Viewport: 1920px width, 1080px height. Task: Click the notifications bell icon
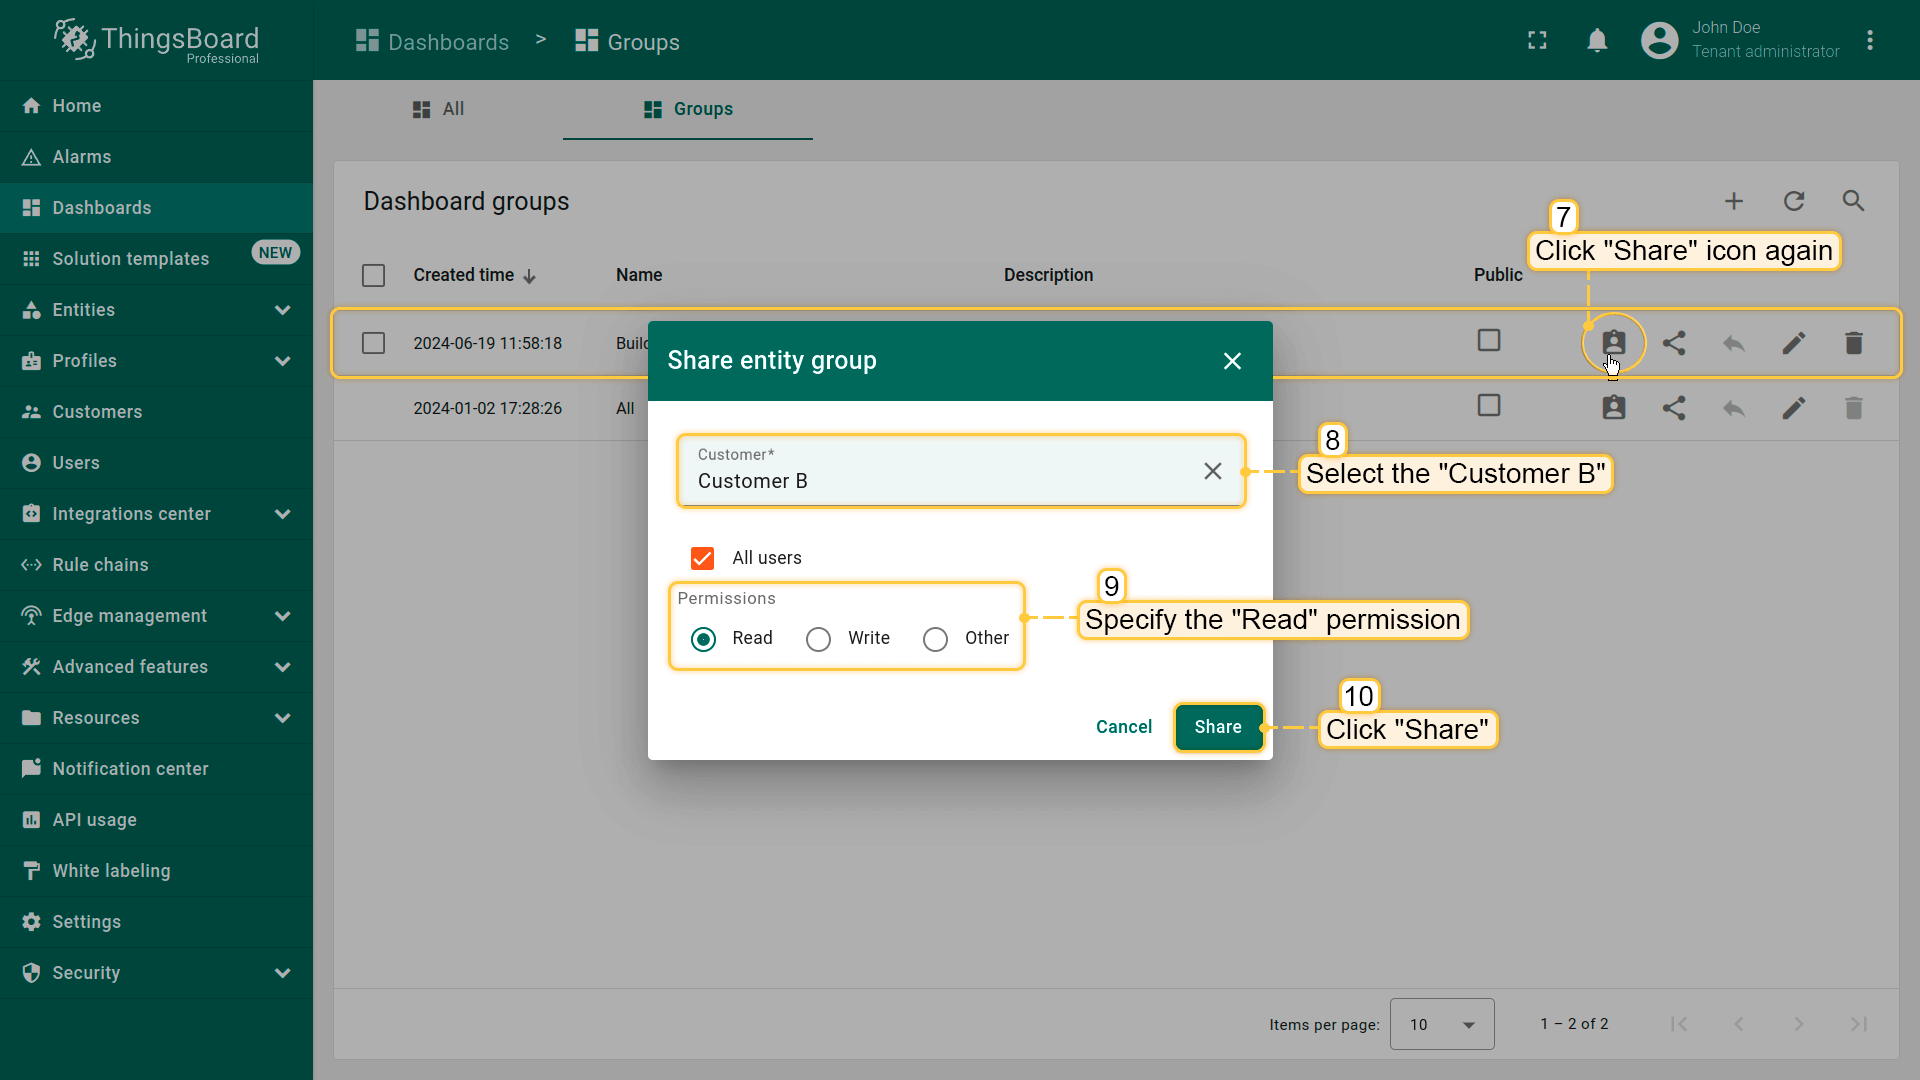[x=1597, y=41]
